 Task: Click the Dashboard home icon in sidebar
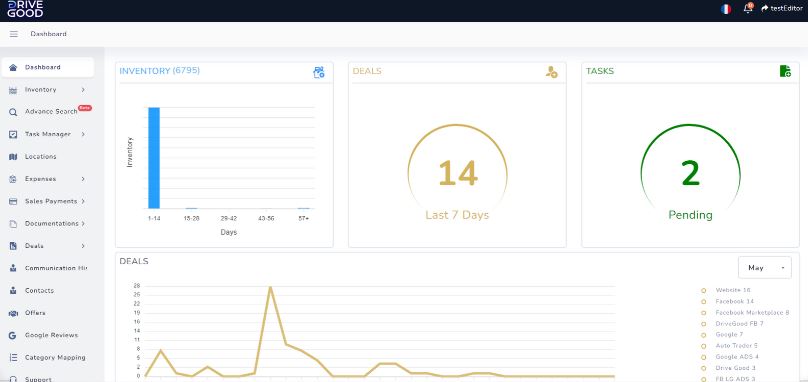pyautogui.click(x=13, y=67)
